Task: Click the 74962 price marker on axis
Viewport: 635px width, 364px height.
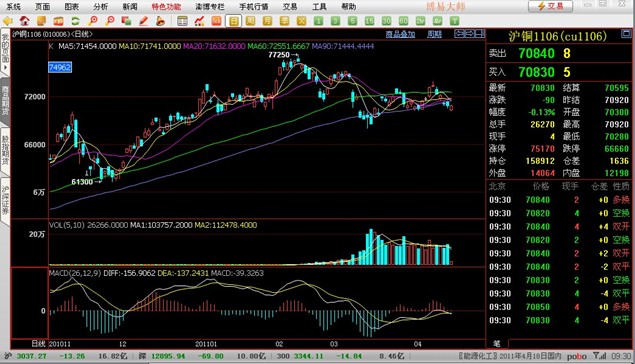Action: coord(60,67)
